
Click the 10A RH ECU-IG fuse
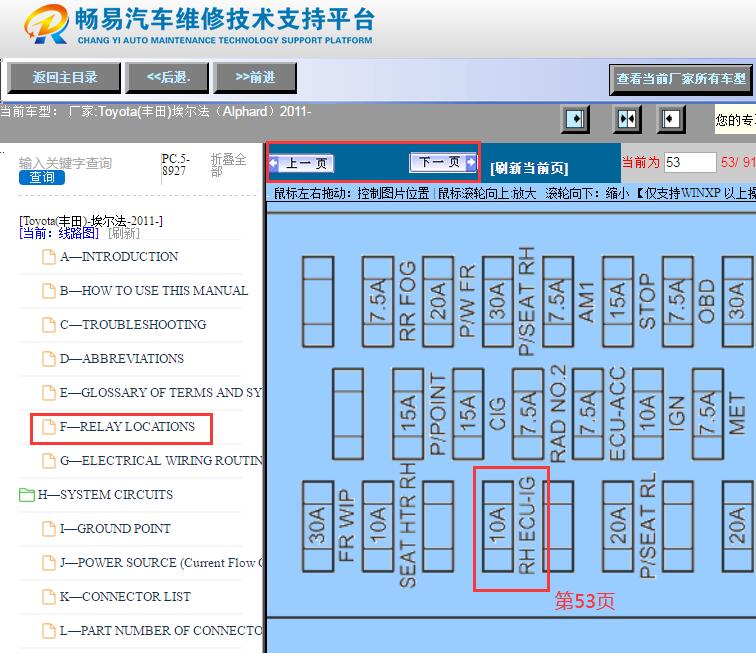497,526
